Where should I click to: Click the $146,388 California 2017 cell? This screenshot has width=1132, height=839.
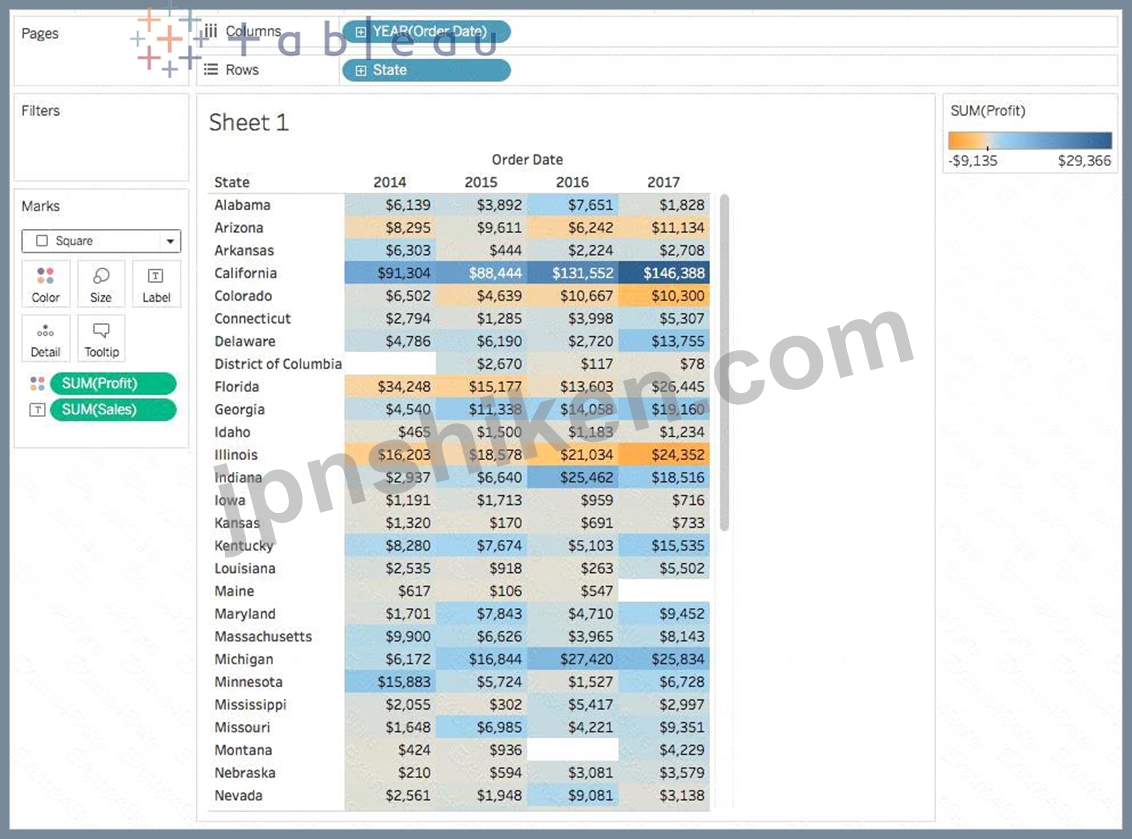coord(664,273)
